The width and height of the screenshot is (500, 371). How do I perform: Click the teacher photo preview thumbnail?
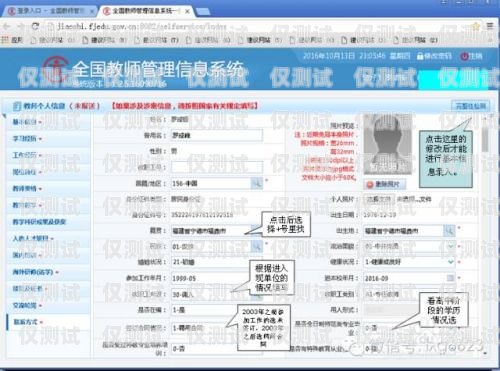pyautogui.click(x=388, y=144)
